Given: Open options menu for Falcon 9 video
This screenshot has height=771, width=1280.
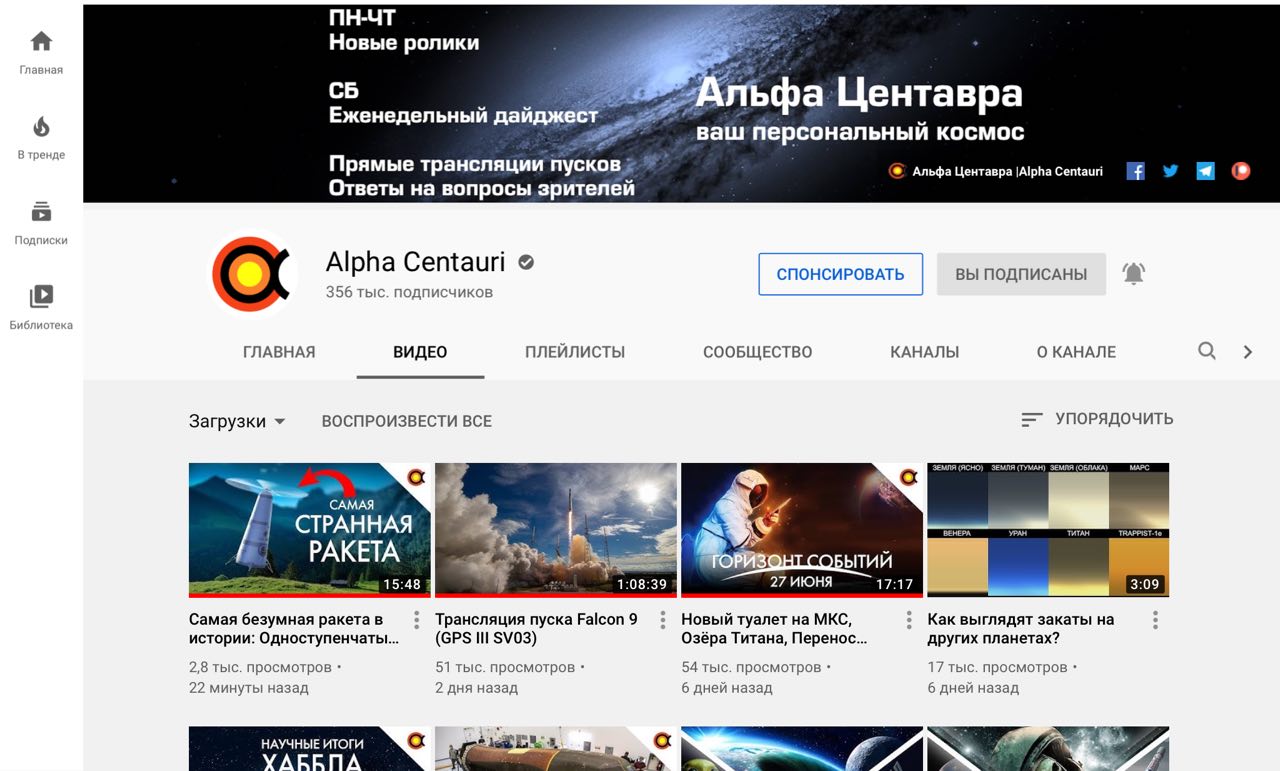Looking at the screenshot, I should [x=663, y=621].
